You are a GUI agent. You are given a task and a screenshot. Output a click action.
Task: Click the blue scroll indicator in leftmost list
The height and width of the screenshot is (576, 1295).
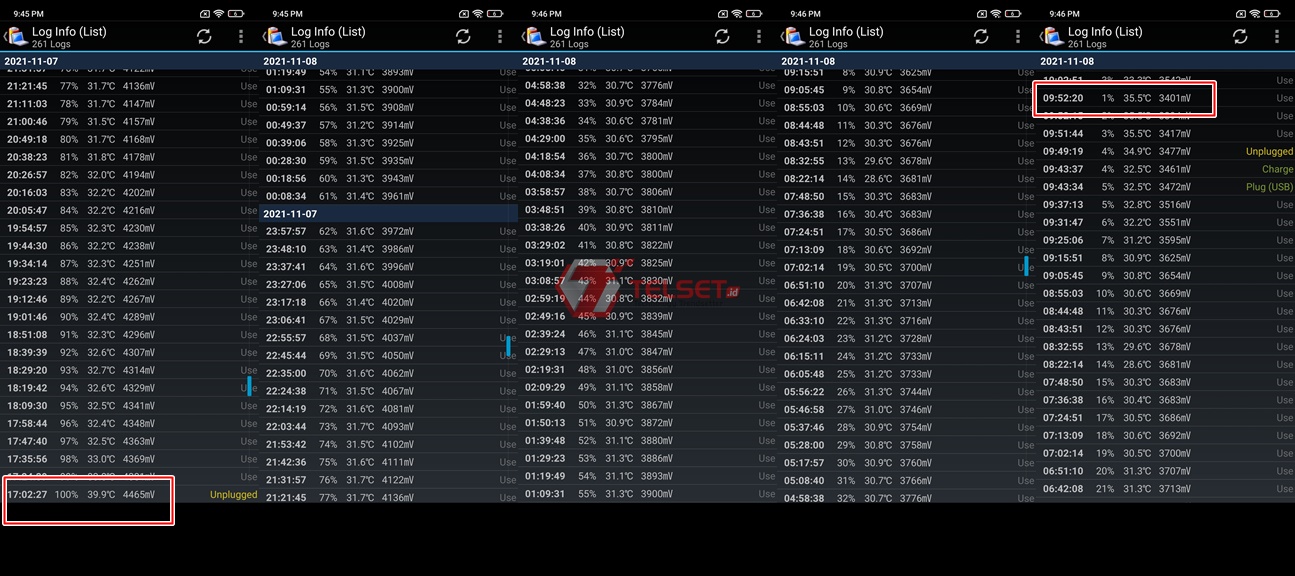pyautogui.click(x=249, y=386)
